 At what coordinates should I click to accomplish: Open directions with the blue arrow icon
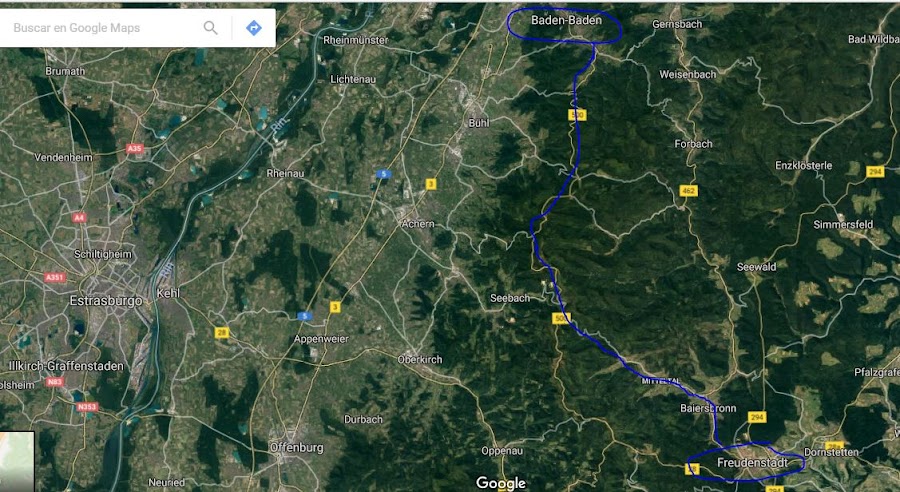(254, 28)
